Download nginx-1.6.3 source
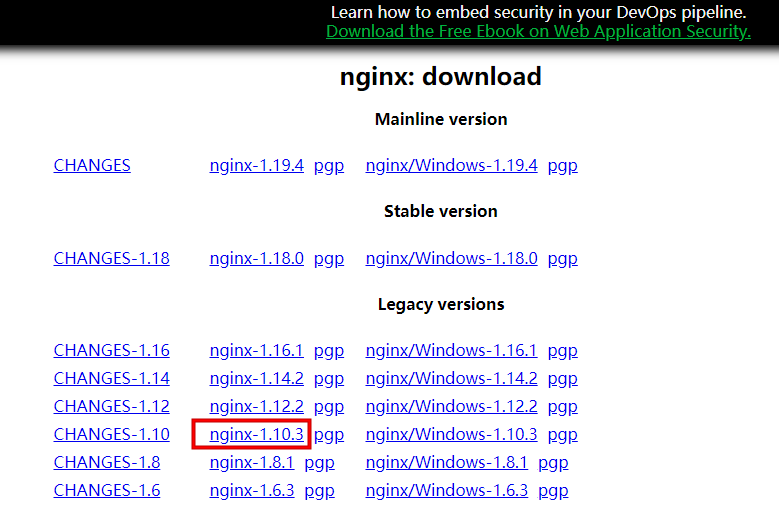 252,491
